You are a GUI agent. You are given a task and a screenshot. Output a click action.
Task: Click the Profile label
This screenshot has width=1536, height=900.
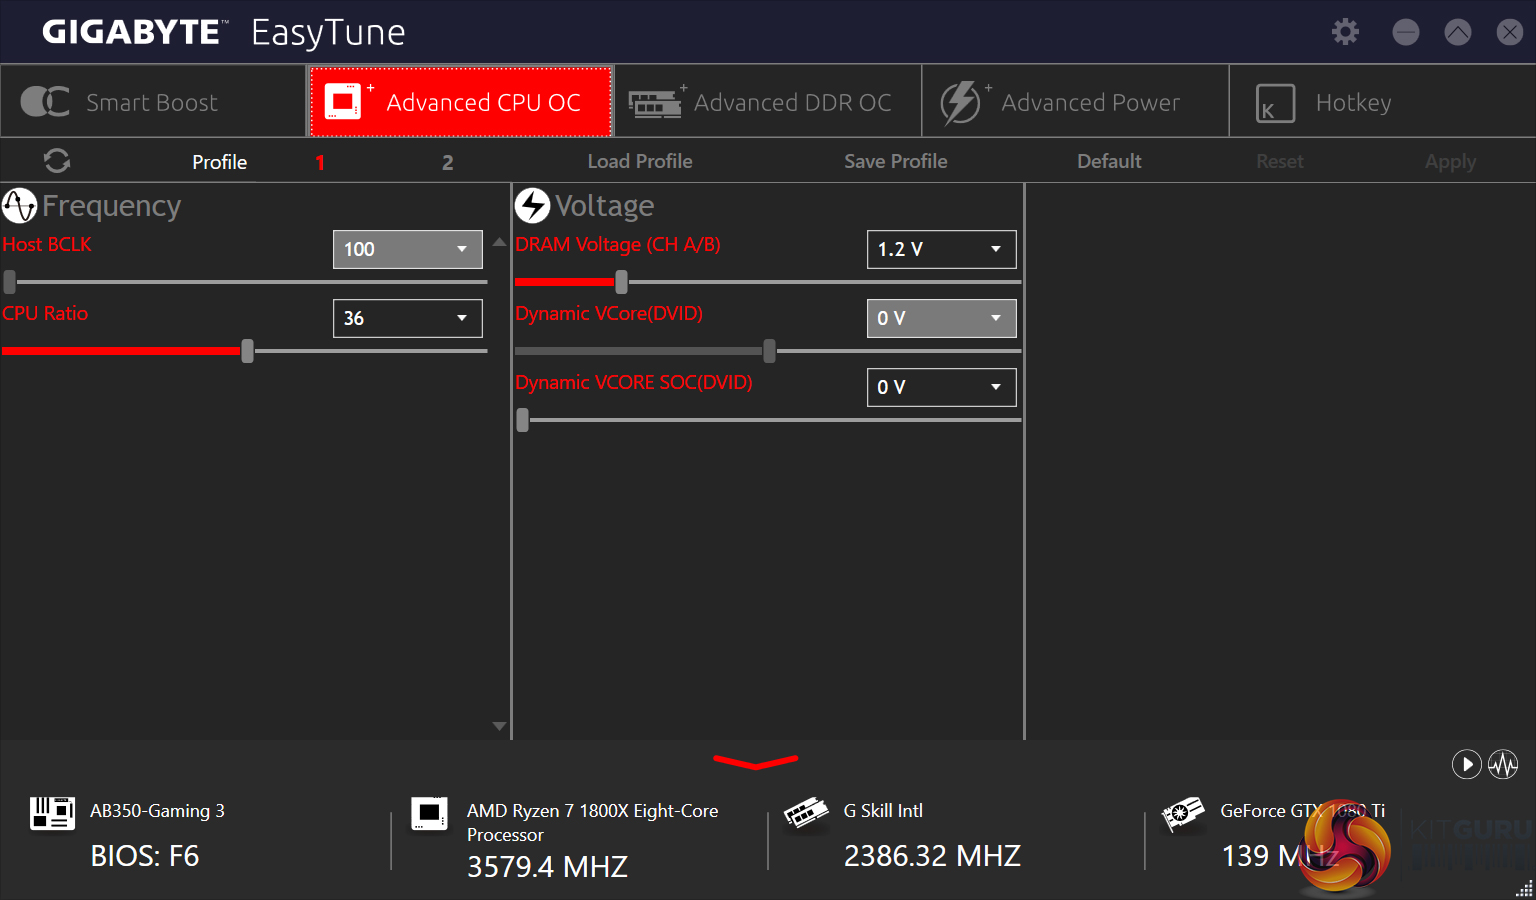tap(220, 162)
